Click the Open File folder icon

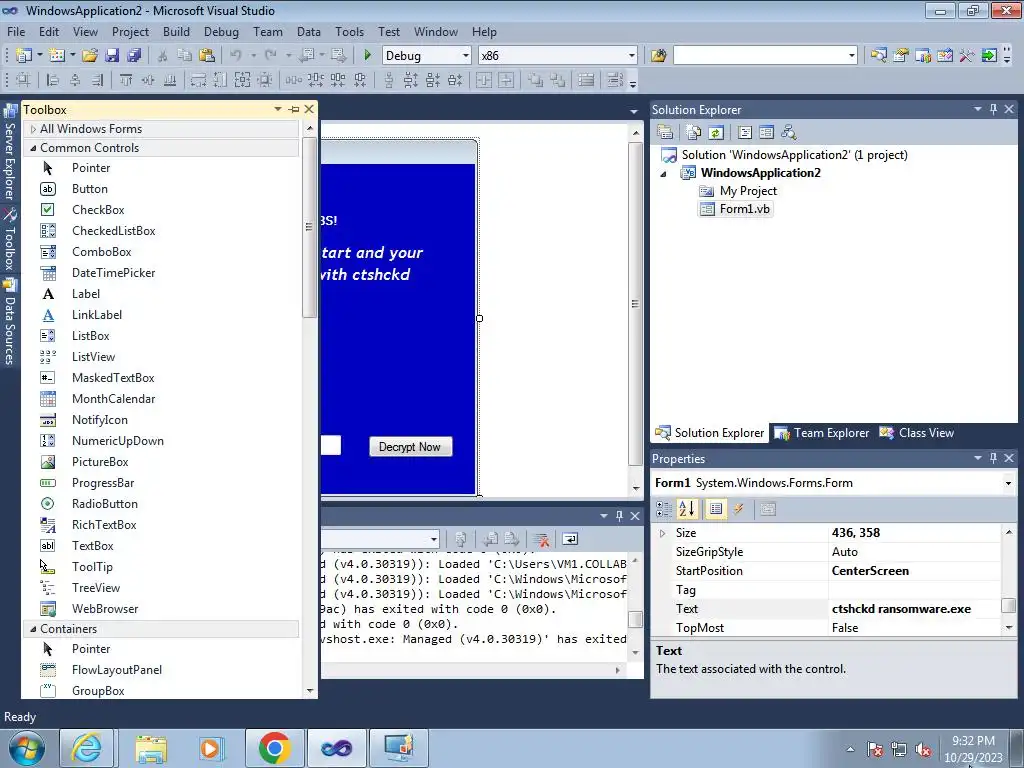point(89,56)
